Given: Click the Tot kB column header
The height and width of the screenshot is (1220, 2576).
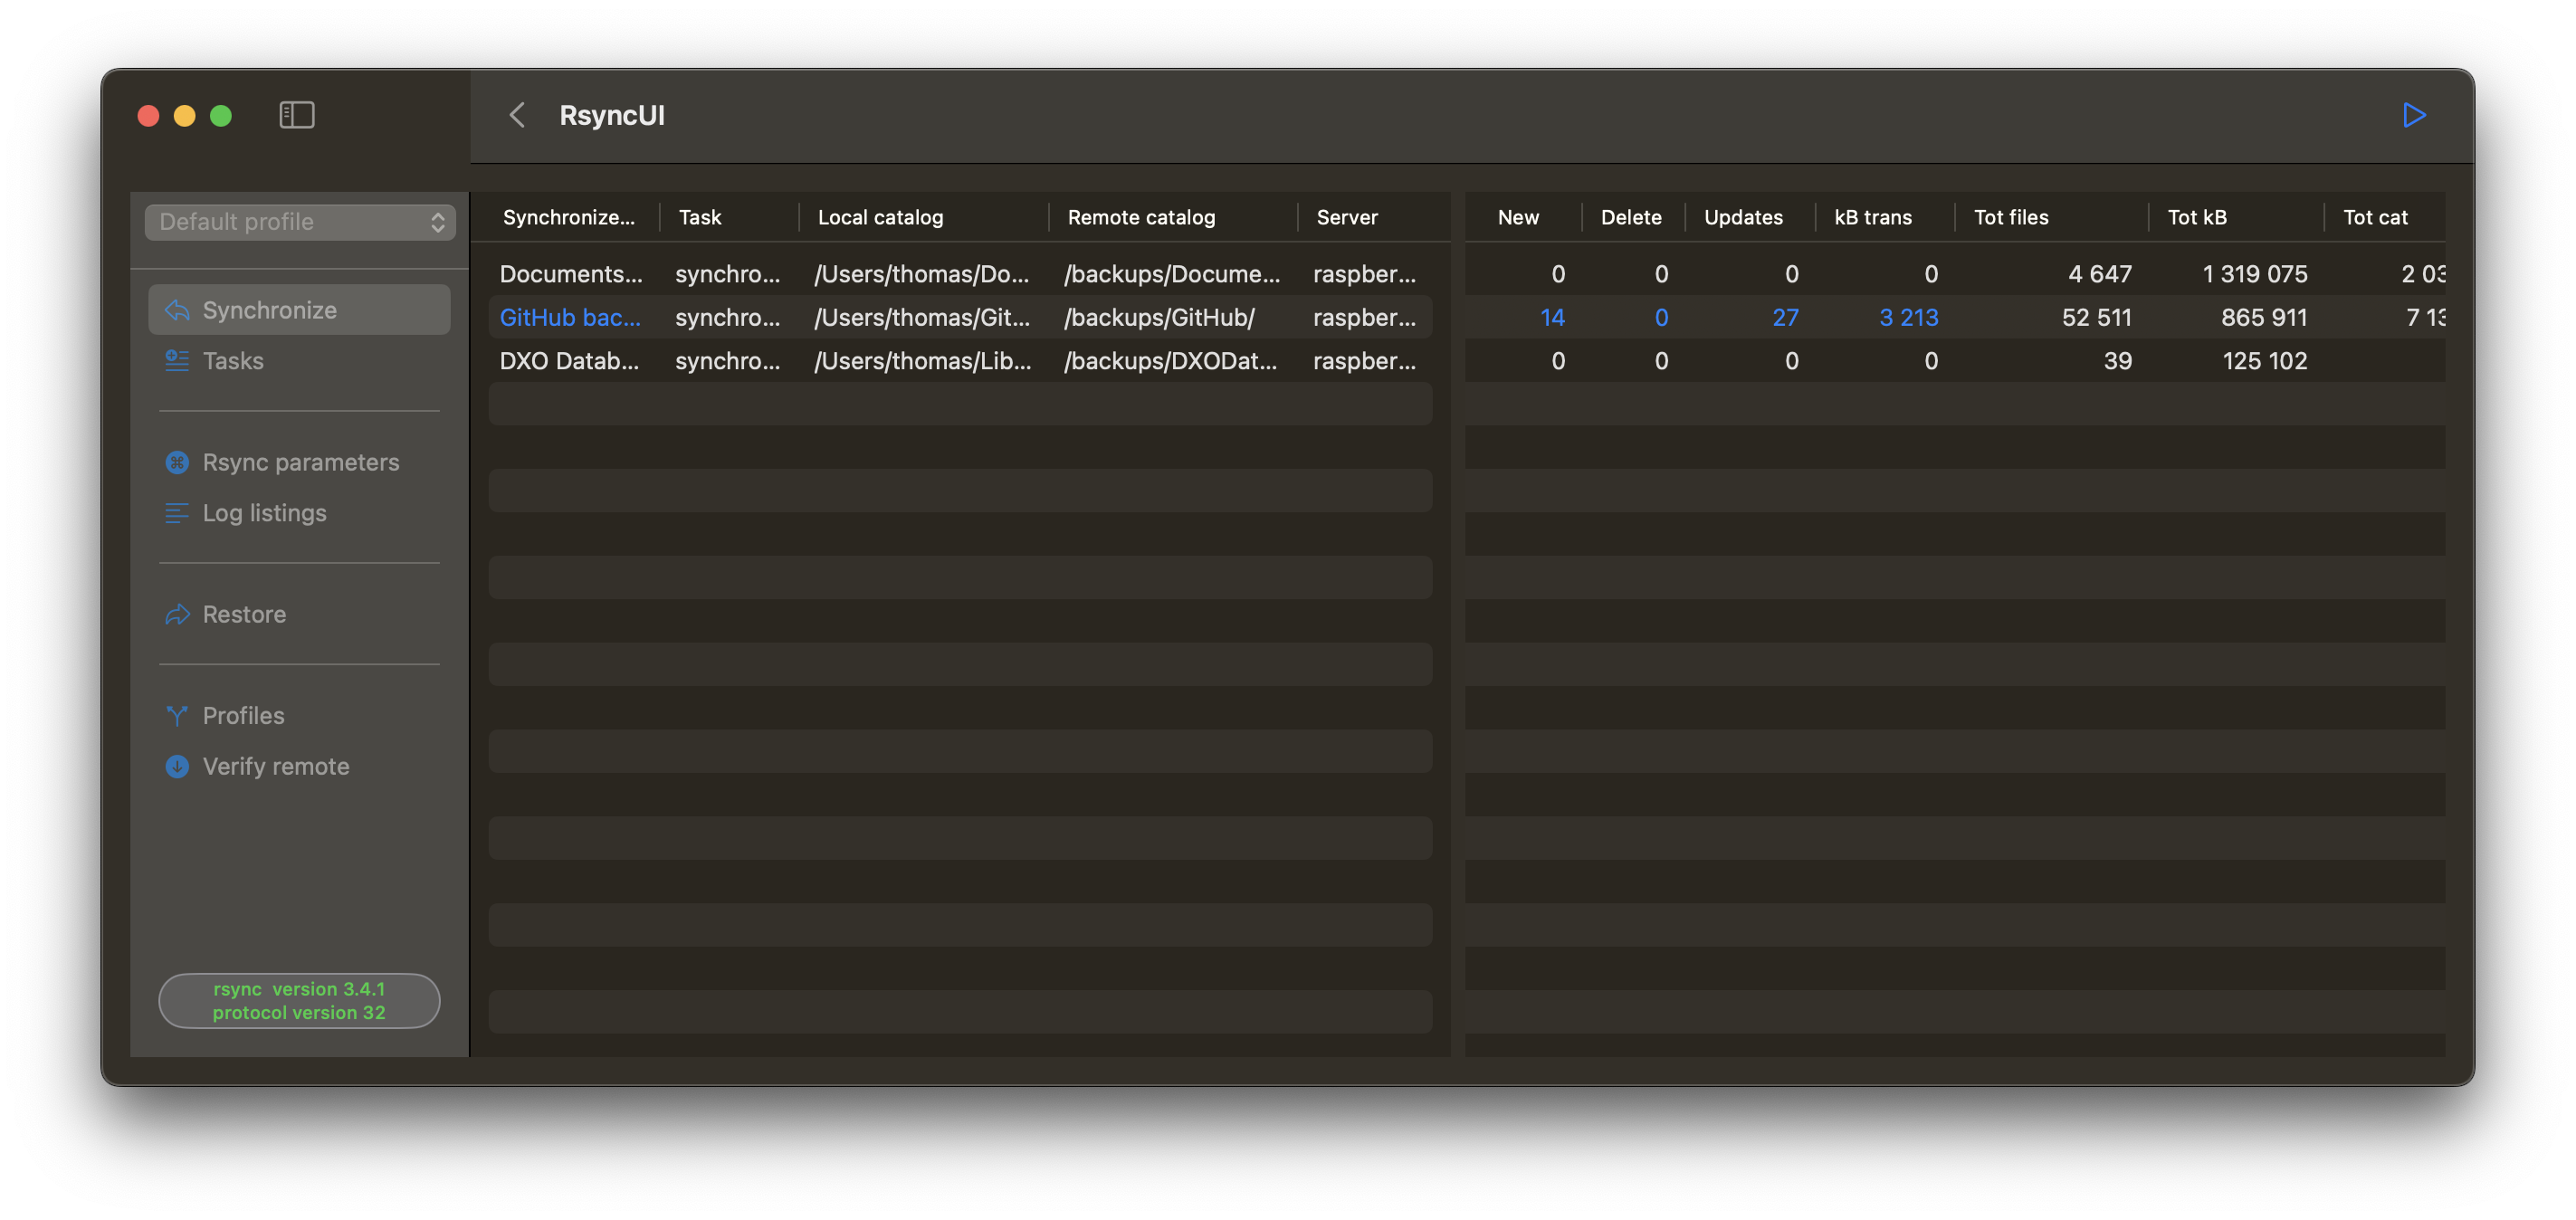Looking at the screenshot, I should 2197,217.
